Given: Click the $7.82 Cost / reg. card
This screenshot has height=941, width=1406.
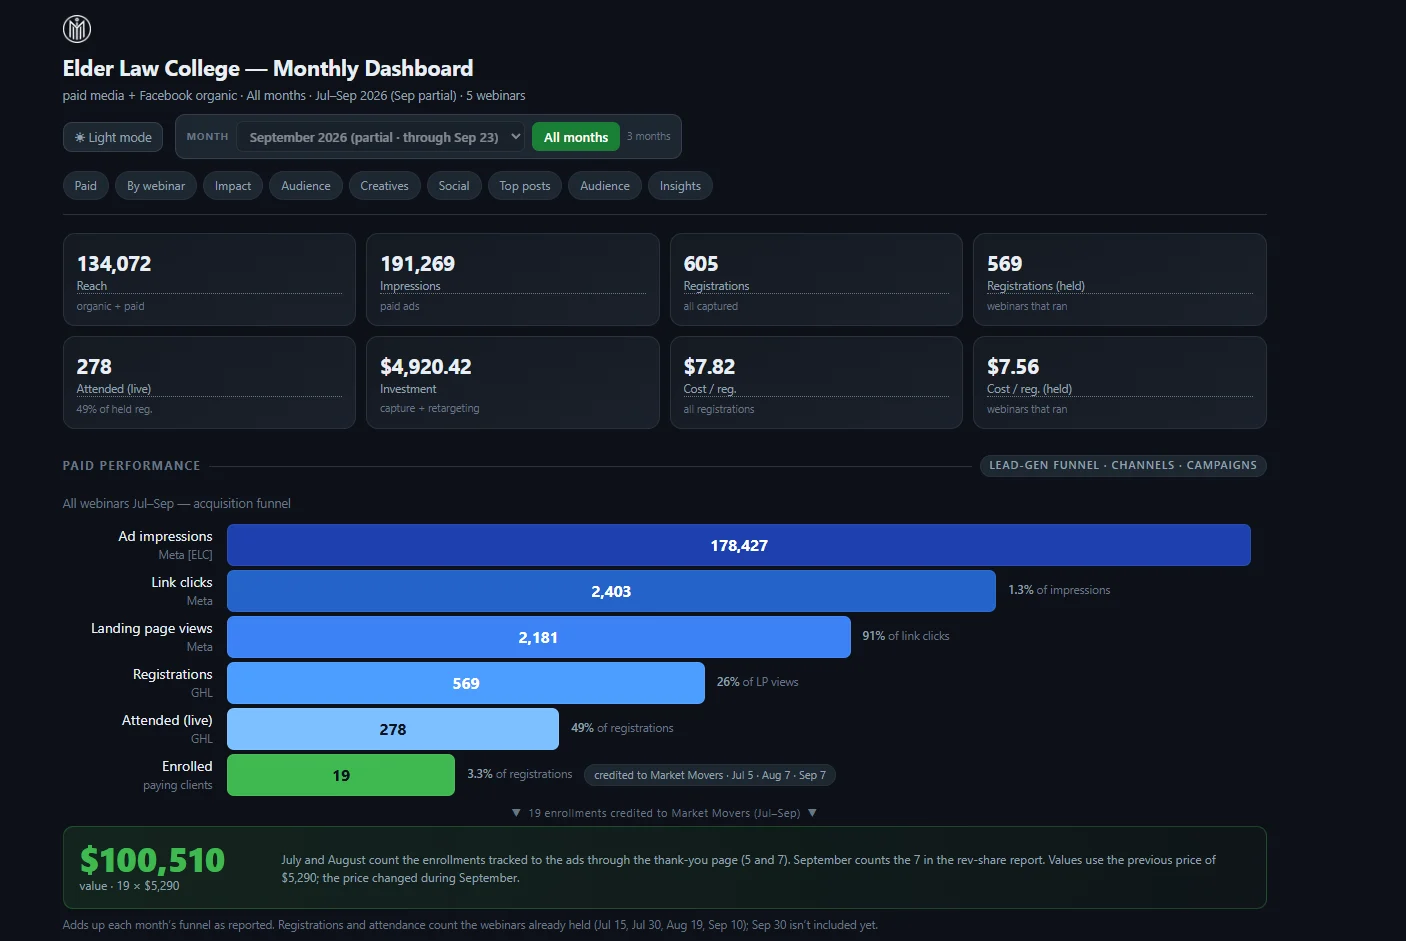Looking at the screenshot, I should (816, 383).
